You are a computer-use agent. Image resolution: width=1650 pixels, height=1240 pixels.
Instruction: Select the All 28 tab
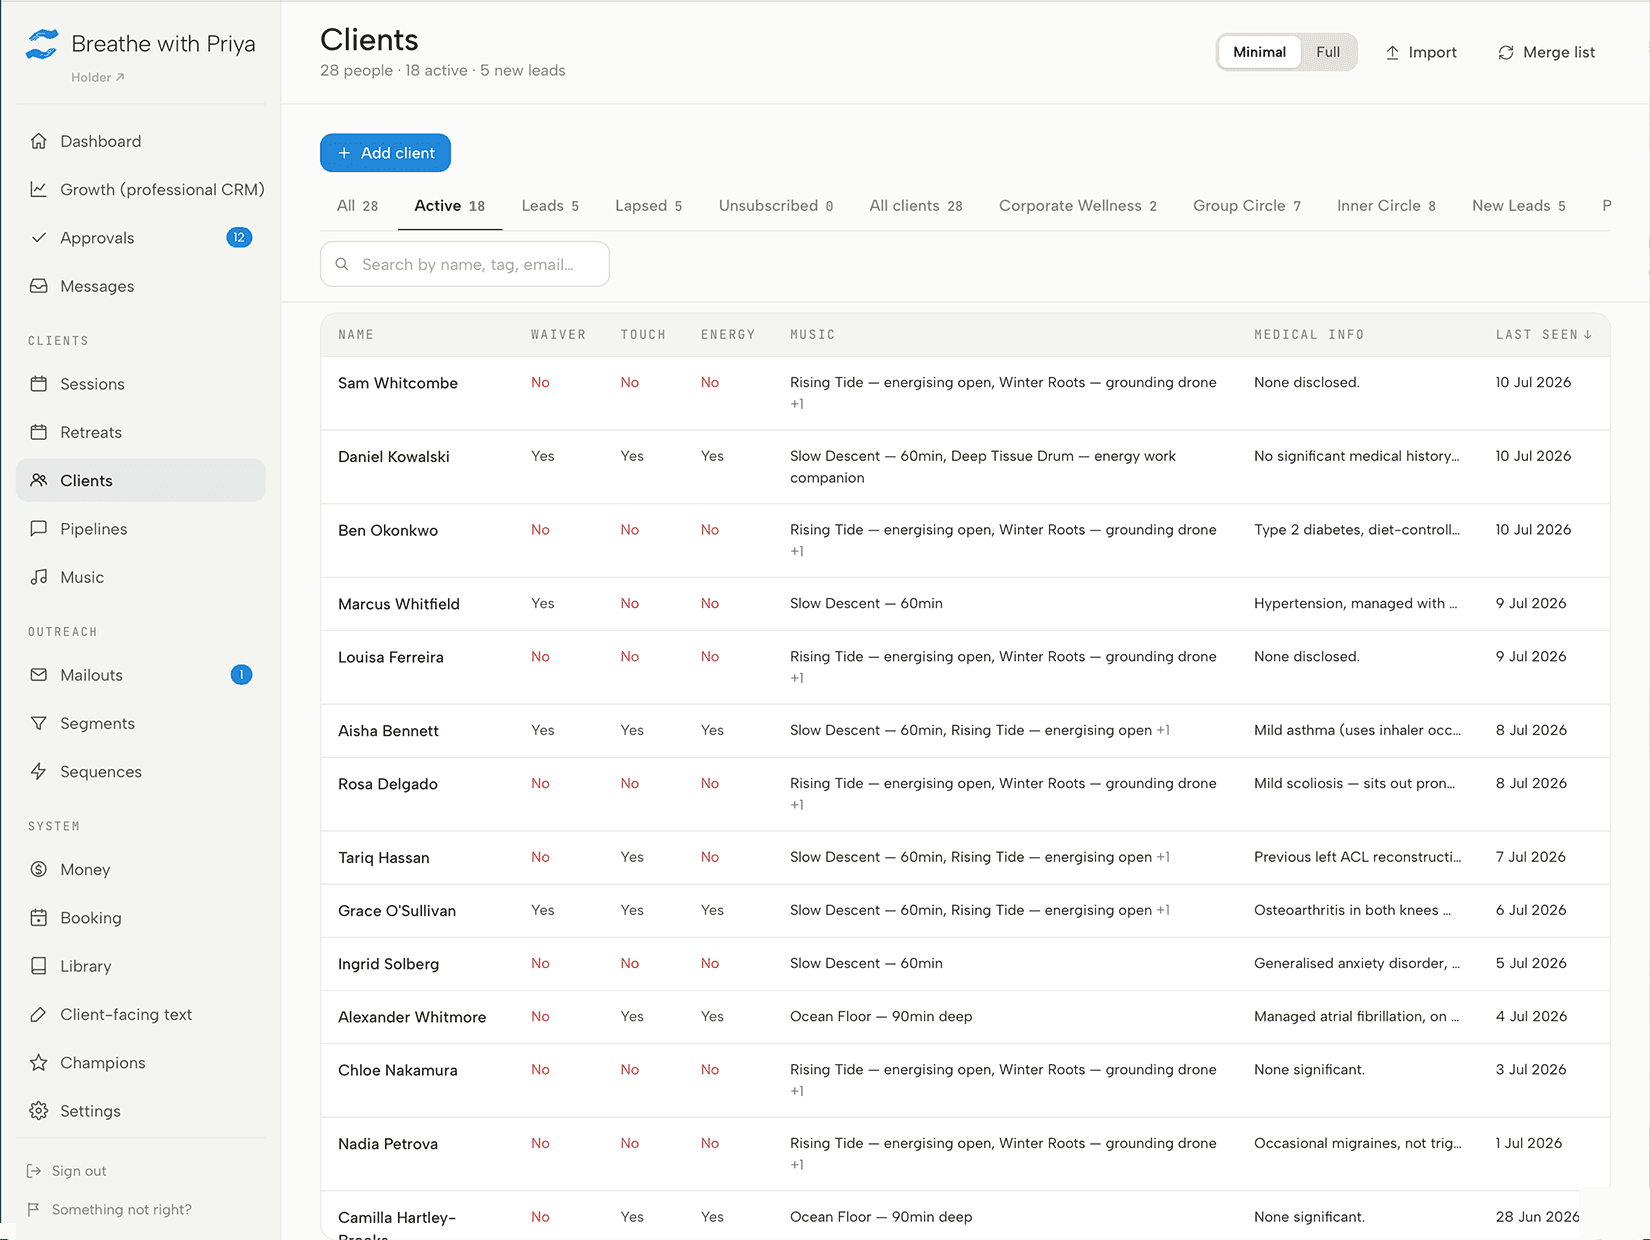pos(357,206)
